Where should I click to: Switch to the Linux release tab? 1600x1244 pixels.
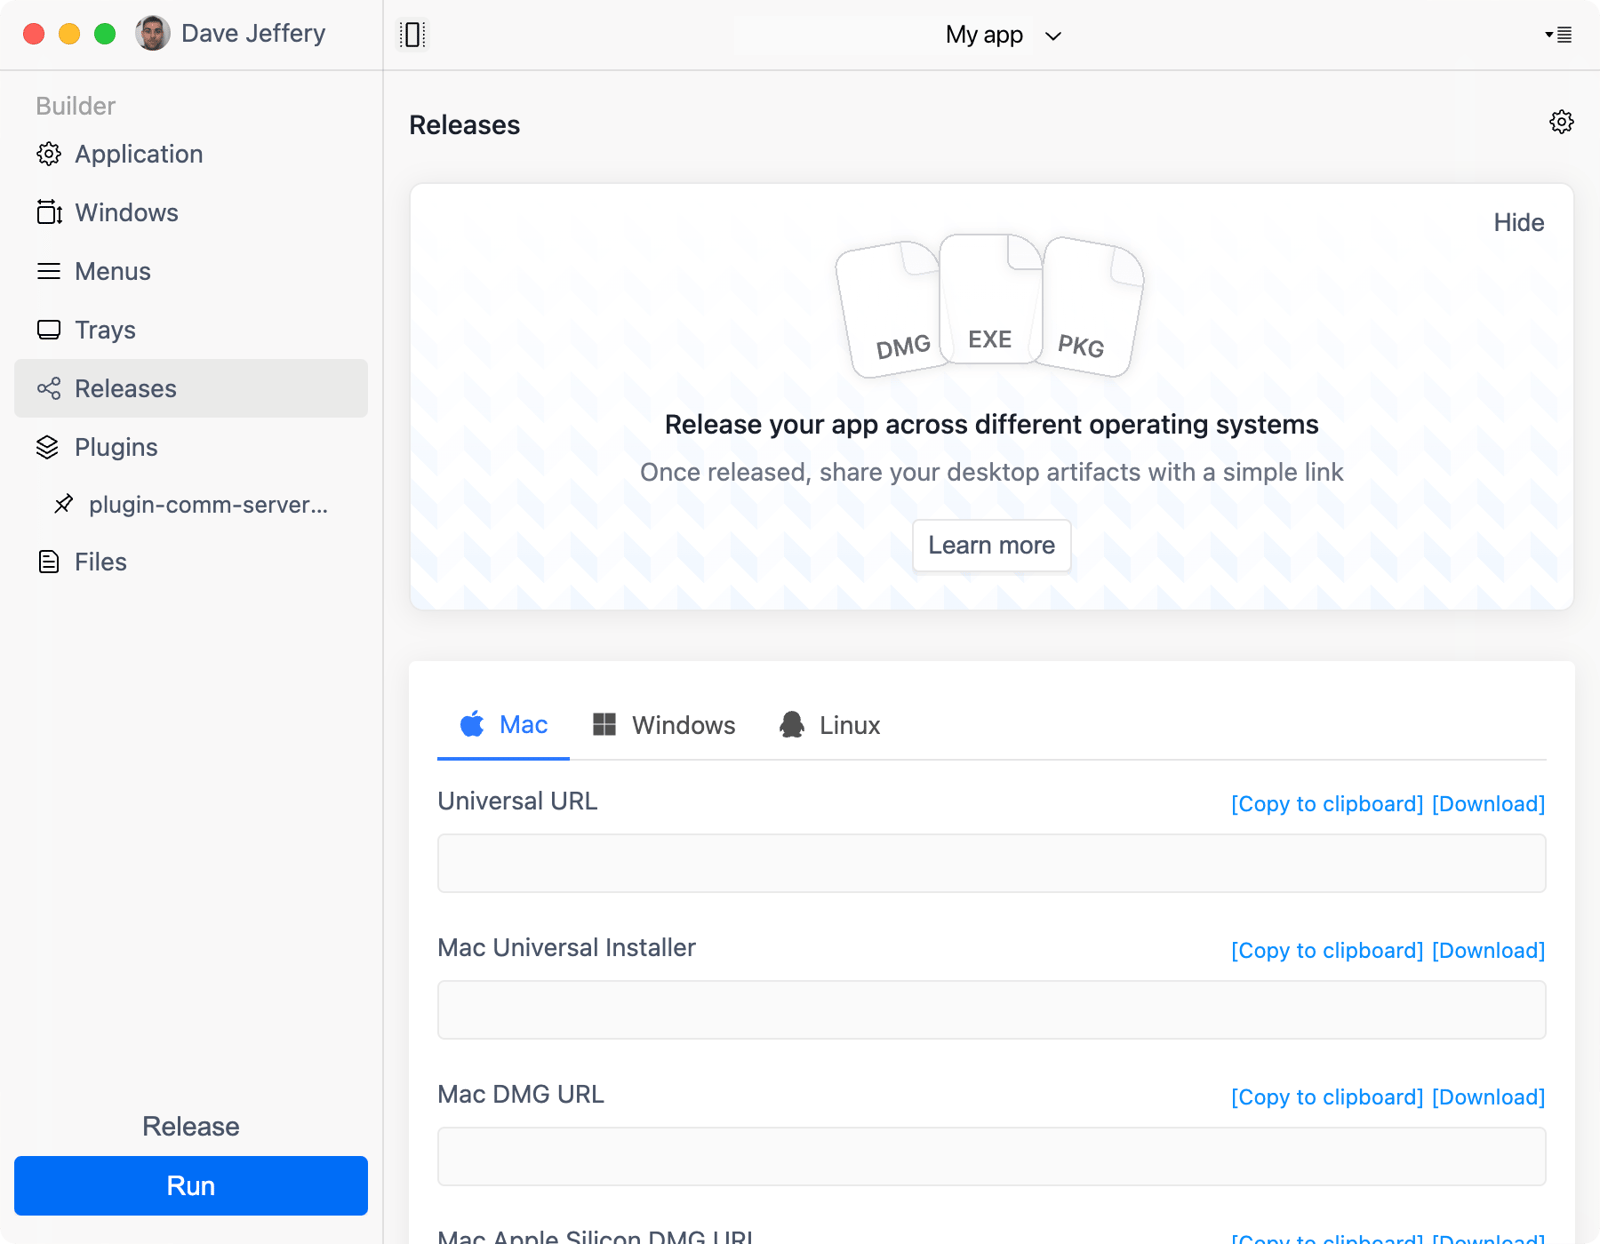(829, 724)
